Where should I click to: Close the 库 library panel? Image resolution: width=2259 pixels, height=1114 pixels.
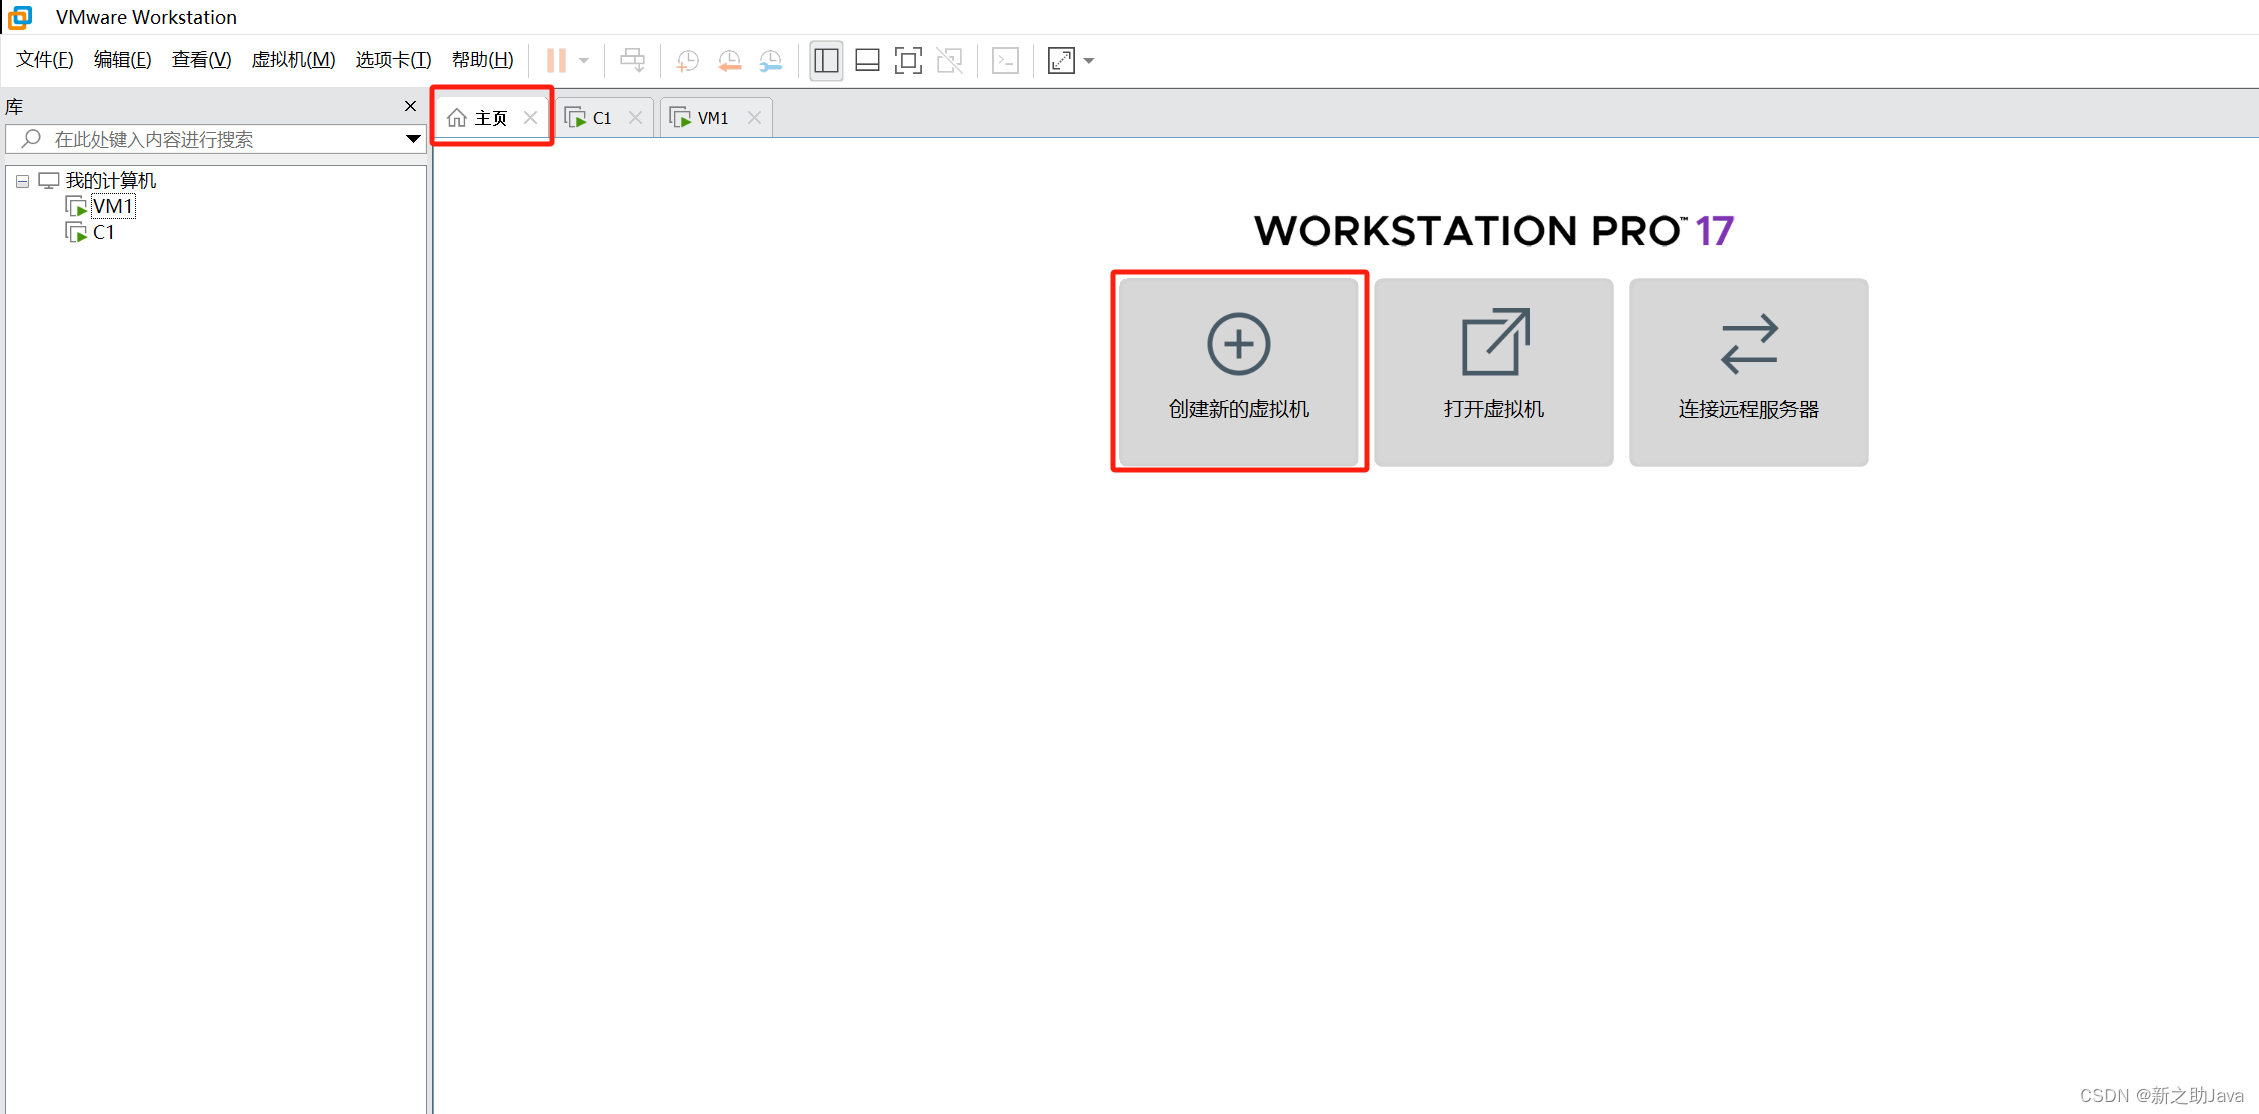tap(410, 106)
